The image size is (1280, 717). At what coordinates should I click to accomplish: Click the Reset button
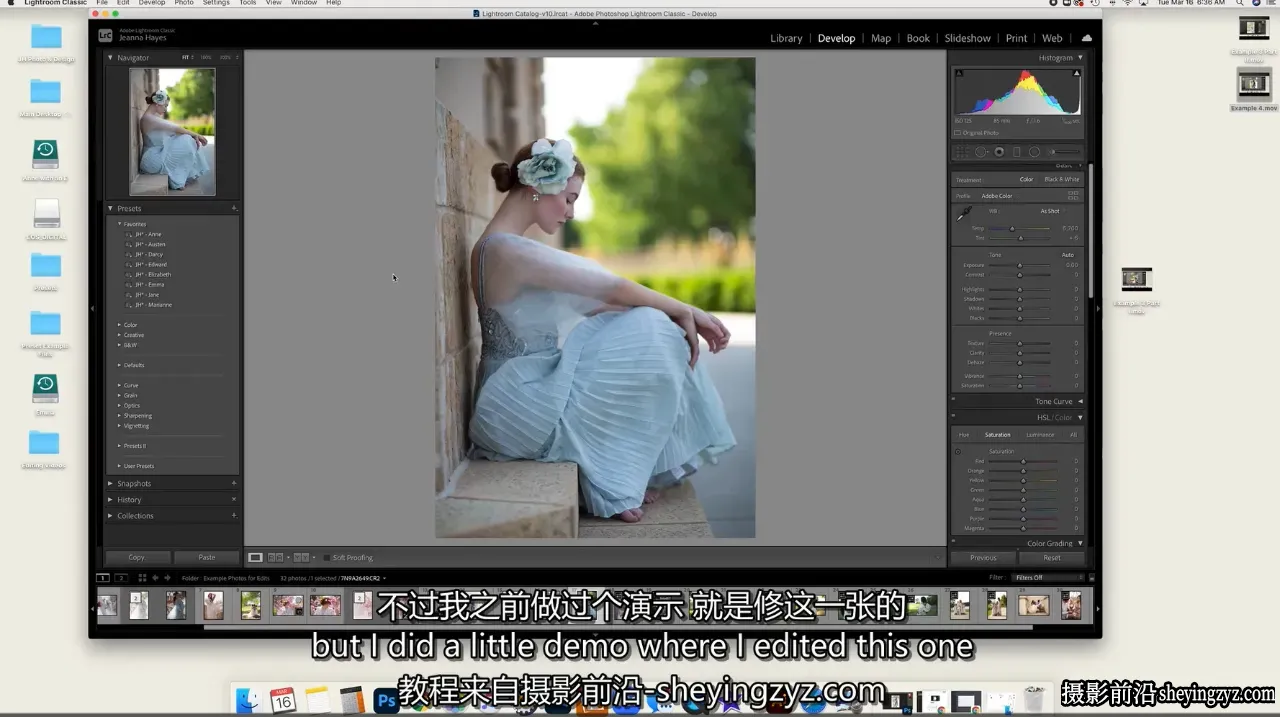1052,558
